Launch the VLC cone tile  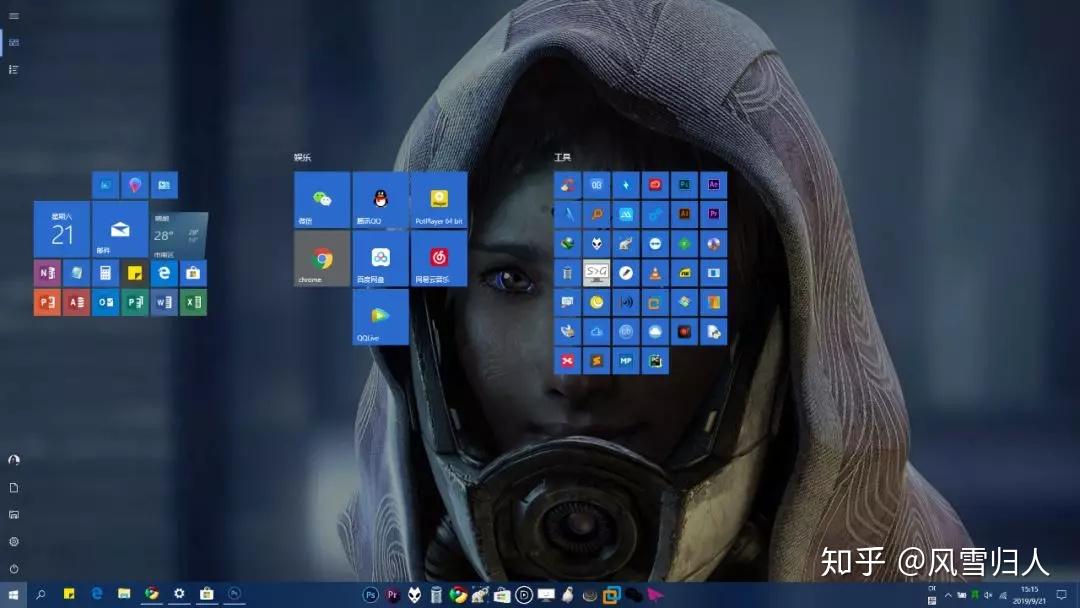point(655,273)
